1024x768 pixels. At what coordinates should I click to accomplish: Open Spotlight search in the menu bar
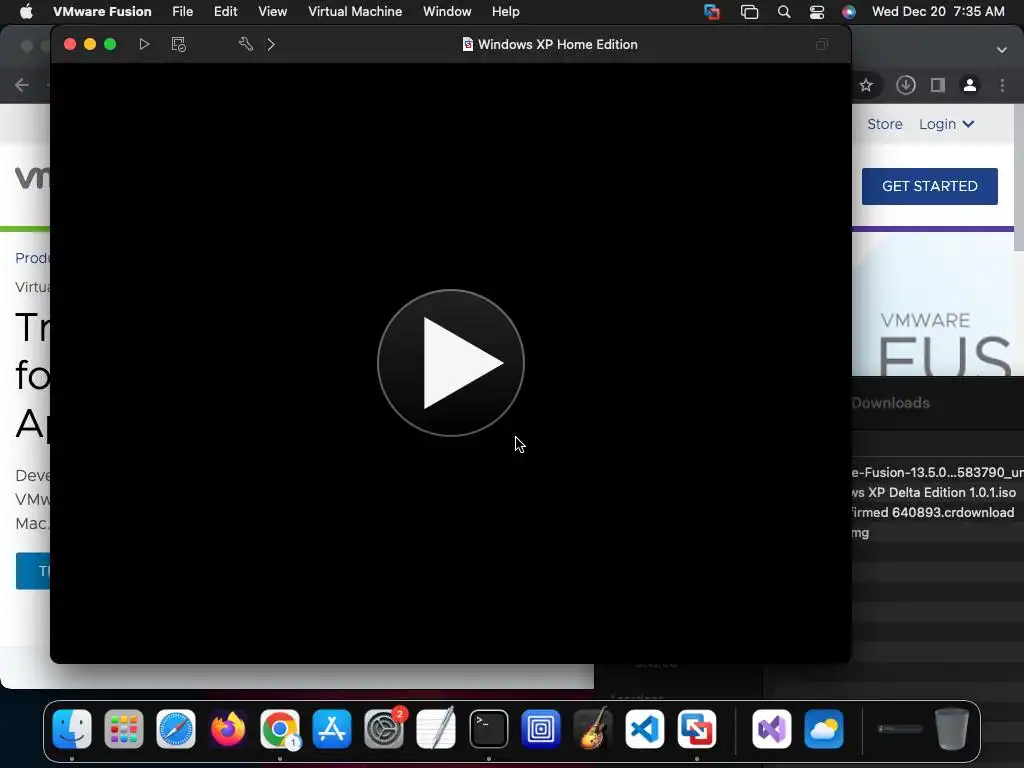(x=784, y=12)
